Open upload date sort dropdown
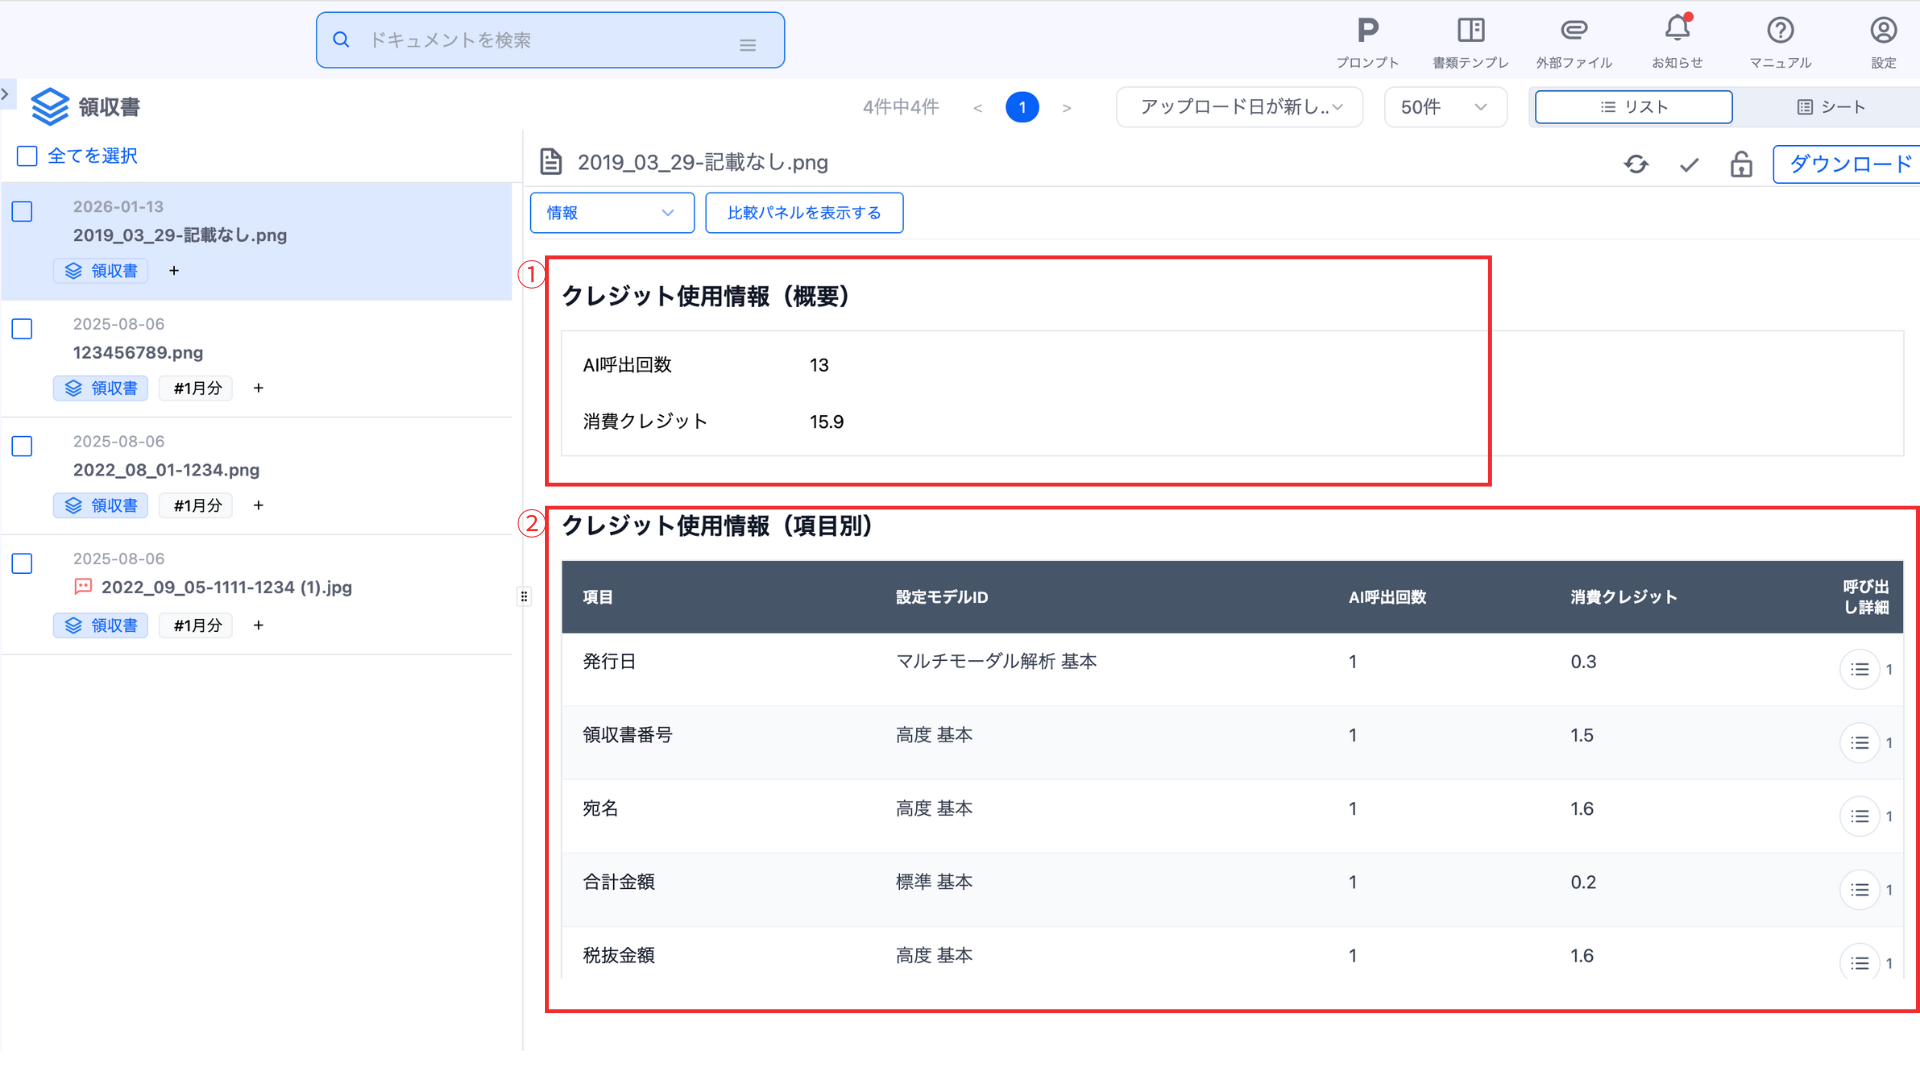 pyautogui.click(x=1239, y=107)
